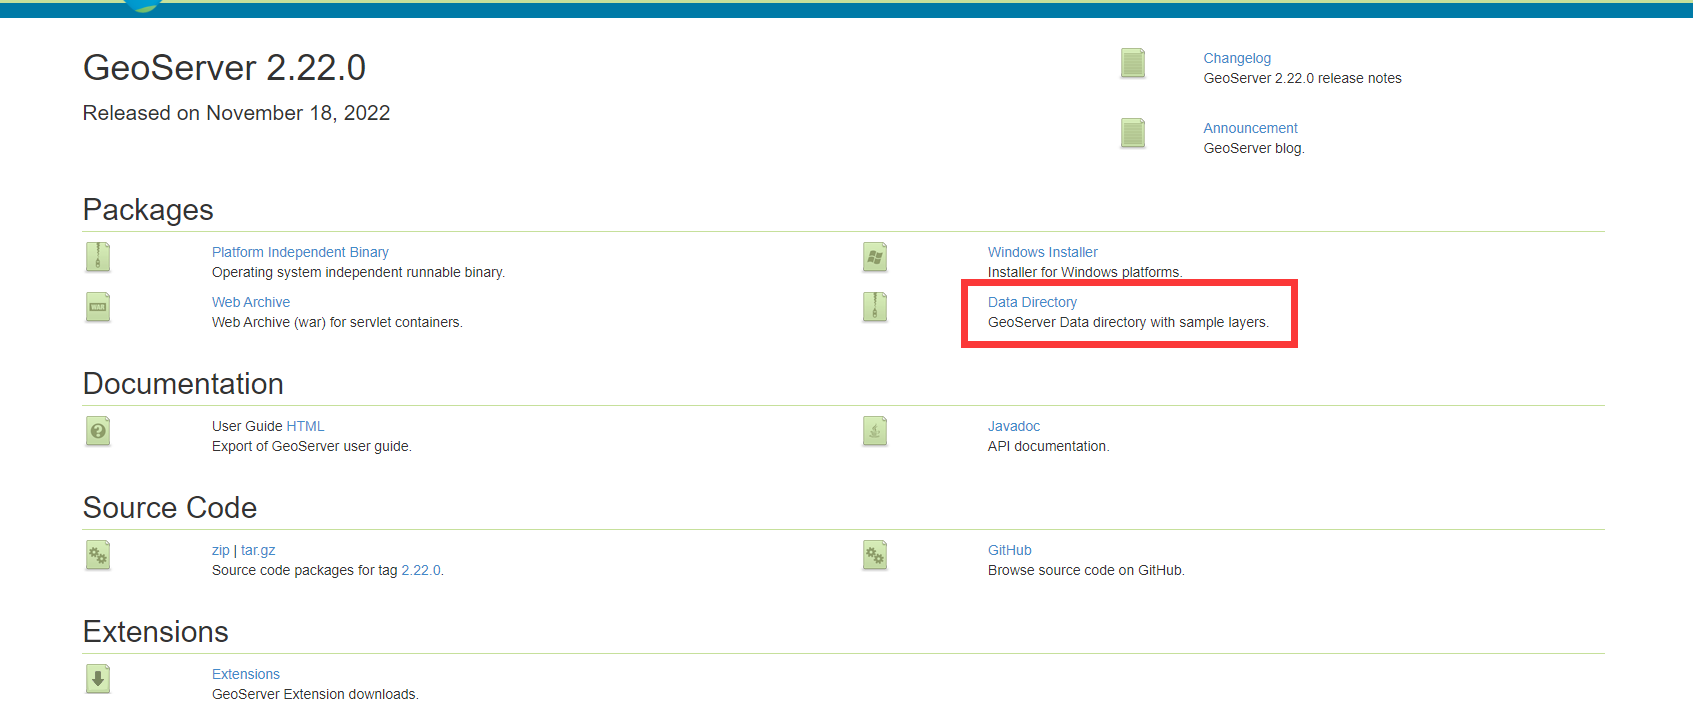Click the Documentation section heading
The width and height of the screenshot is (1693, 717).
[x=183, y=384]
